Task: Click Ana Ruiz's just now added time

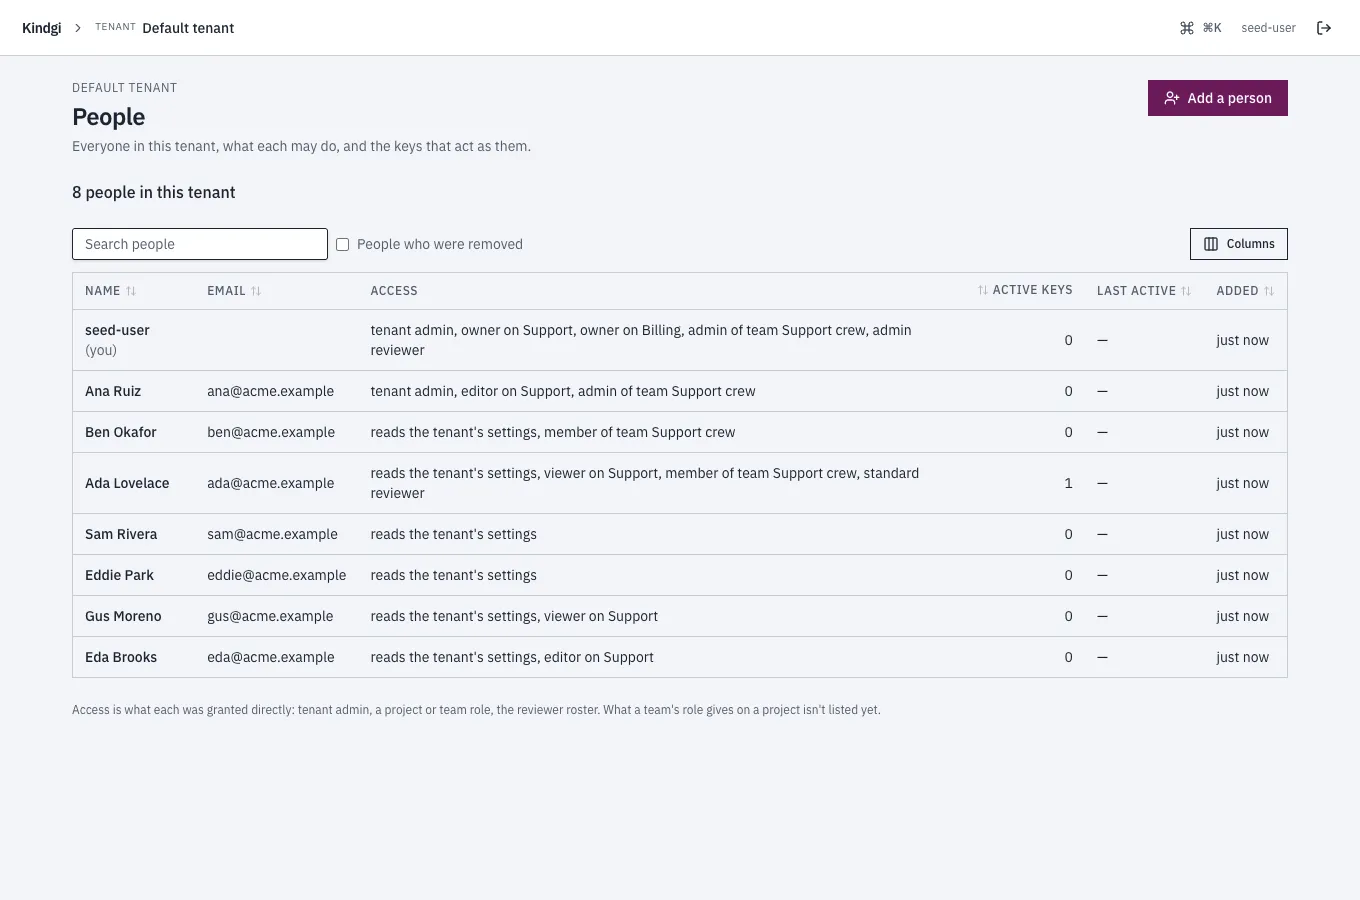Action: [x=1242, y=391]
